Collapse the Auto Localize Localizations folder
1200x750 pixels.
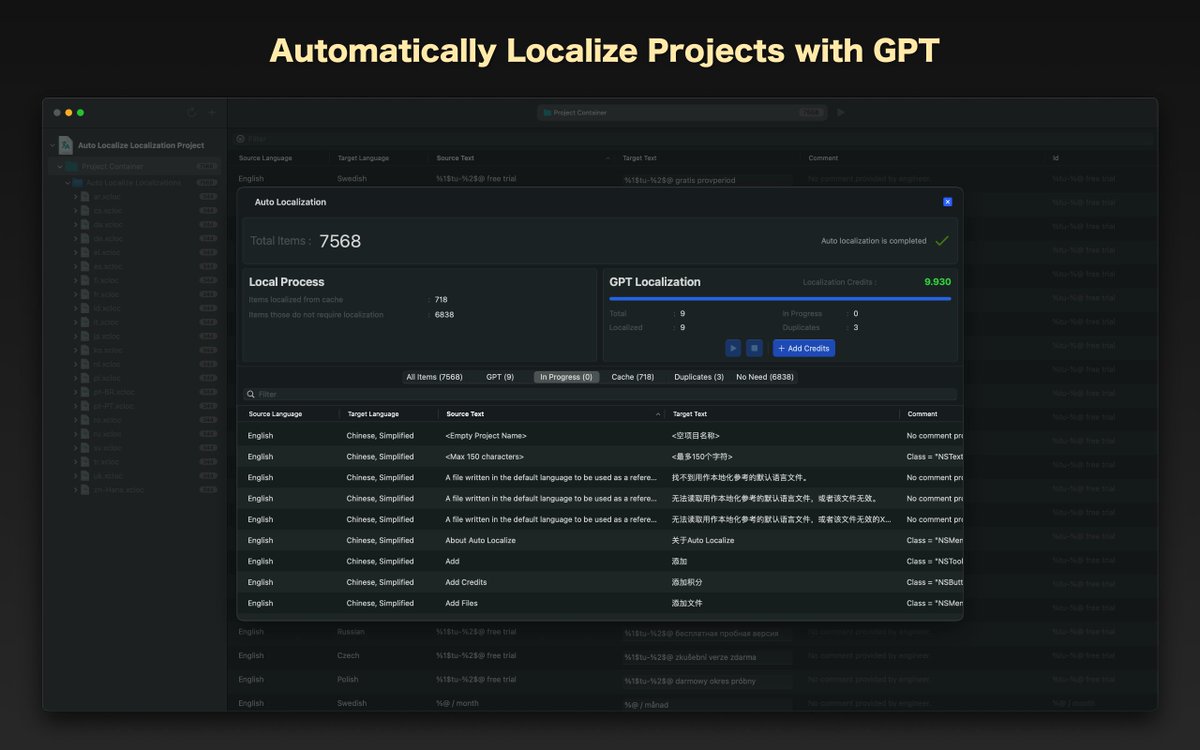point(68,183)
